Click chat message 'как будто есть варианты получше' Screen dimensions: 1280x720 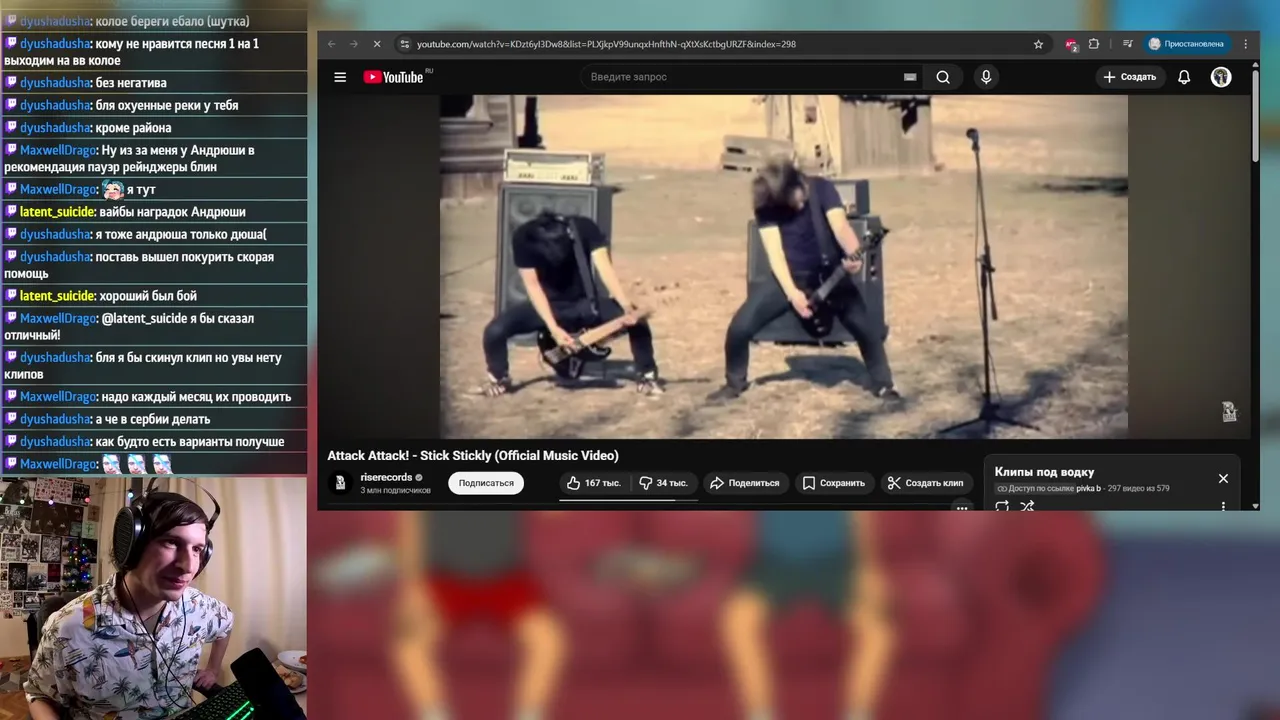pos(190,442)
